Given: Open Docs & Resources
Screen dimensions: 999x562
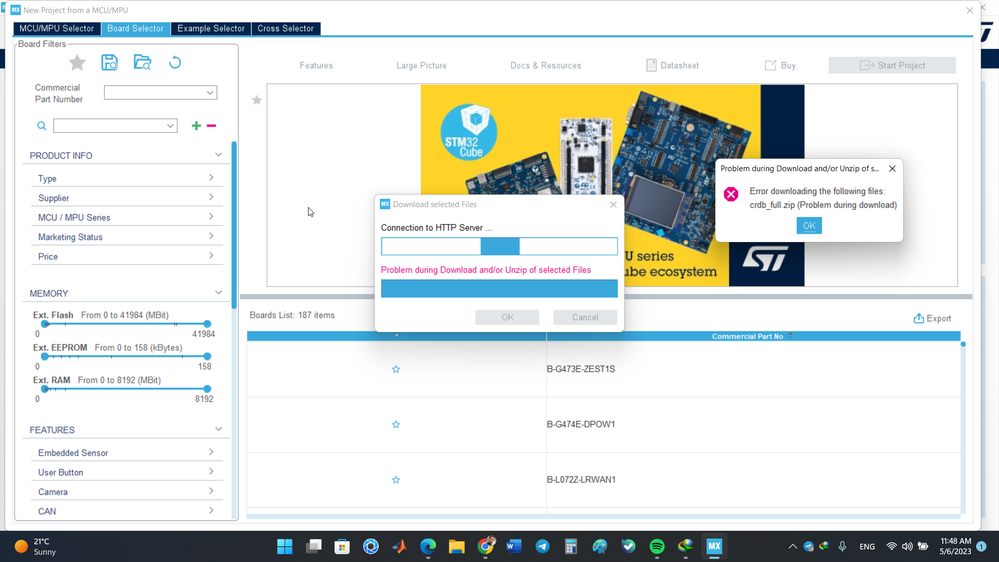Looking at the screenshot, I should 545,66.
